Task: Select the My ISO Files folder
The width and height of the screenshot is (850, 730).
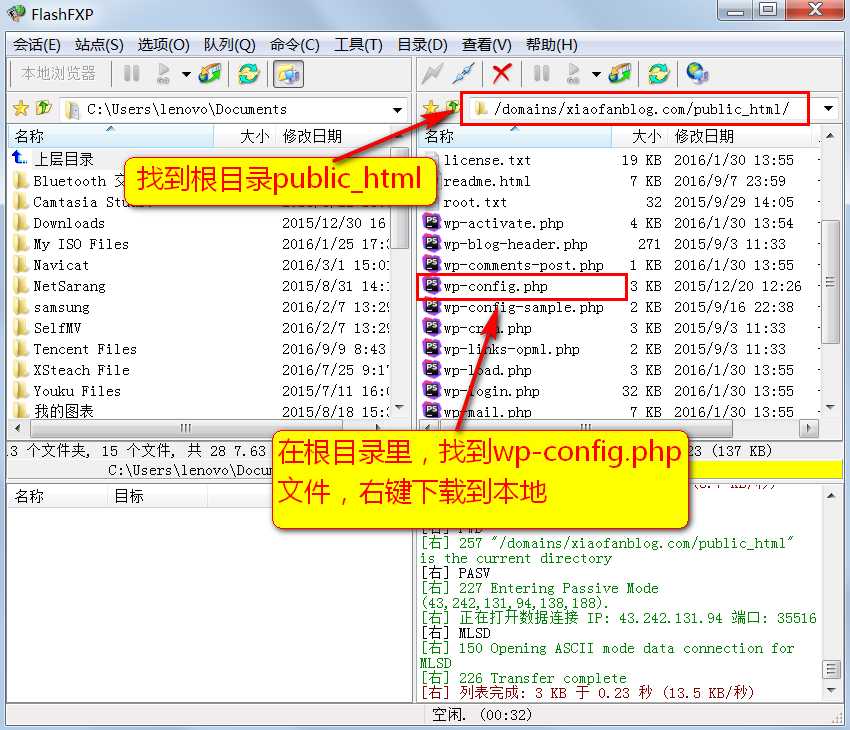Action: point(81,244)
